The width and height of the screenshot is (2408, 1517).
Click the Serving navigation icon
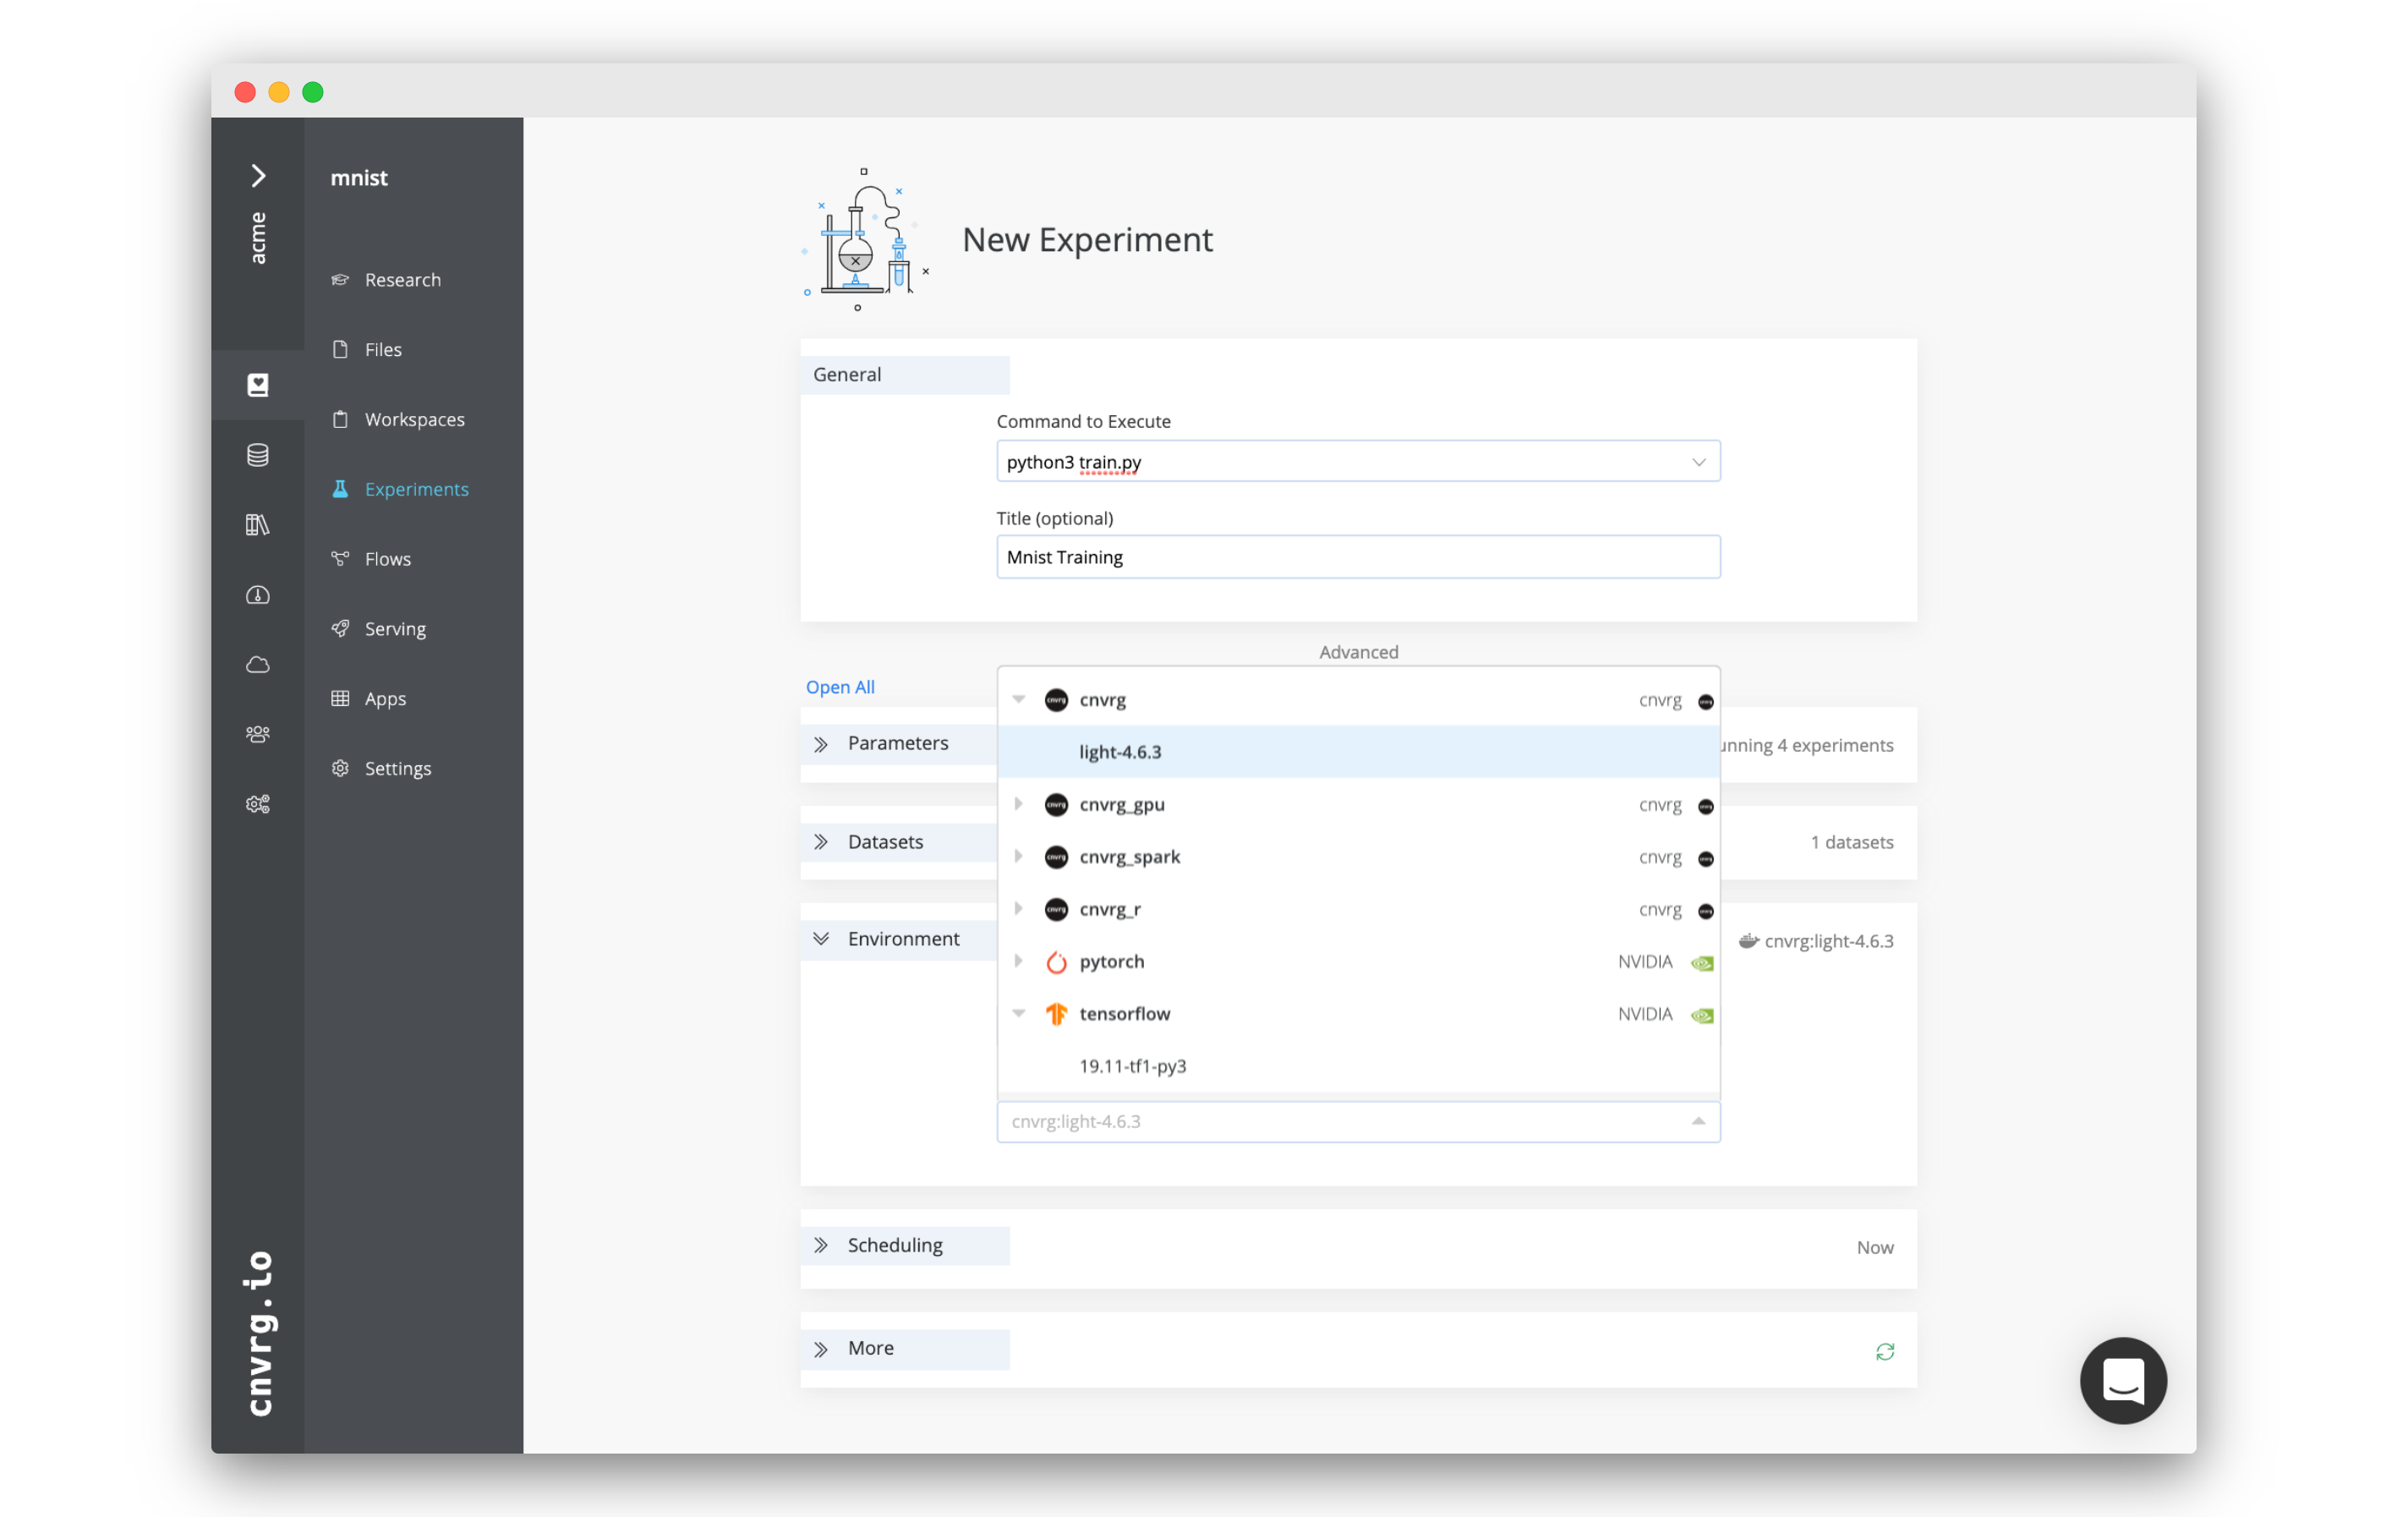[x=339, y=627]
